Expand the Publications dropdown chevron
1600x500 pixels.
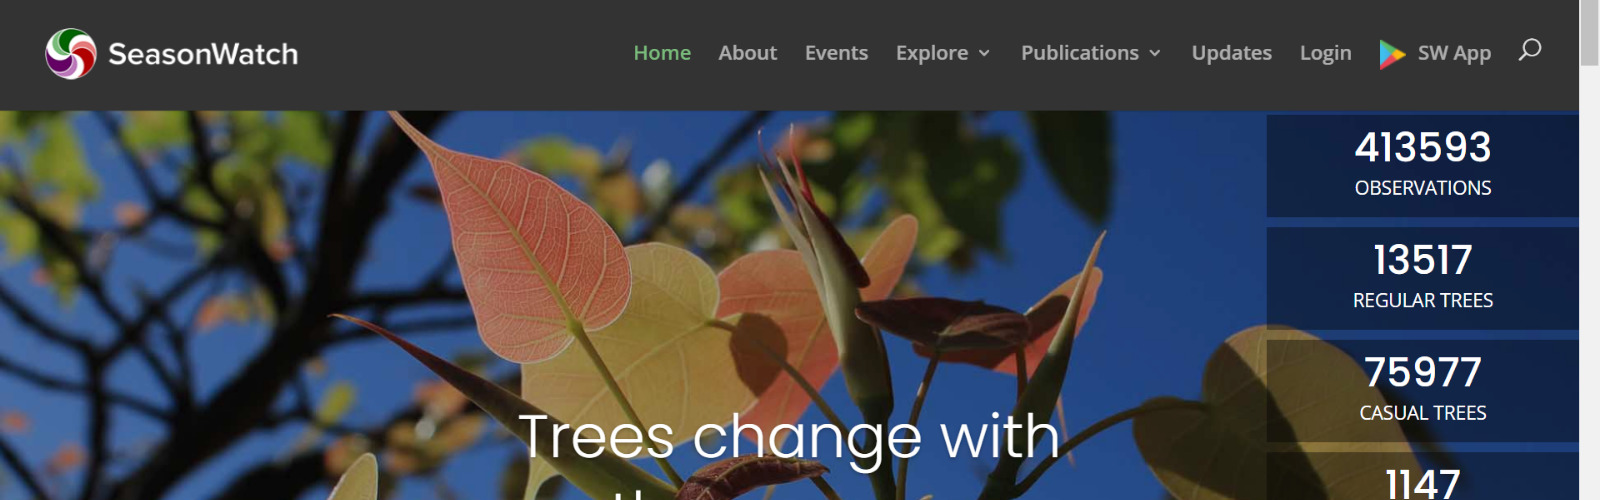[x=1155, y=54]
